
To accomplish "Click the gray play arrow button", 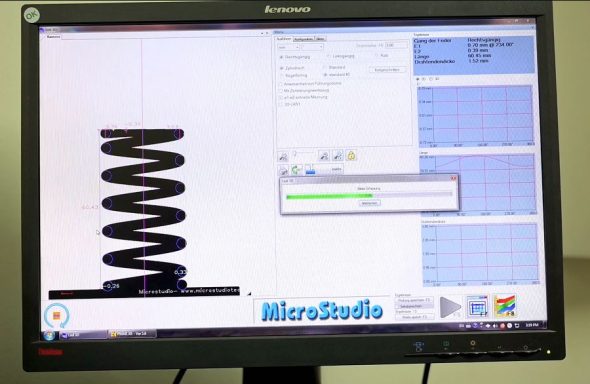I will 450,307.
